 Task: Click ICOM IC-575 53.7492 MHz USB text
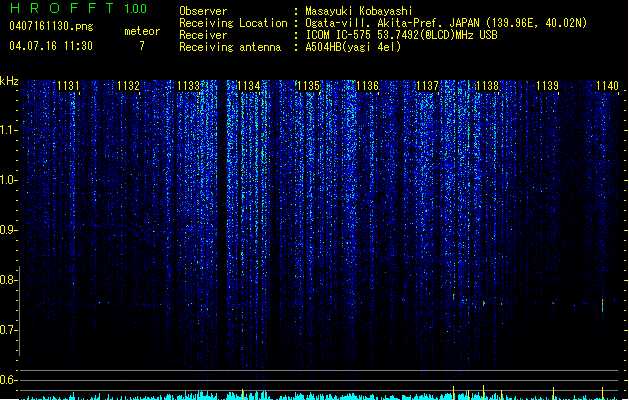point(401,35)
